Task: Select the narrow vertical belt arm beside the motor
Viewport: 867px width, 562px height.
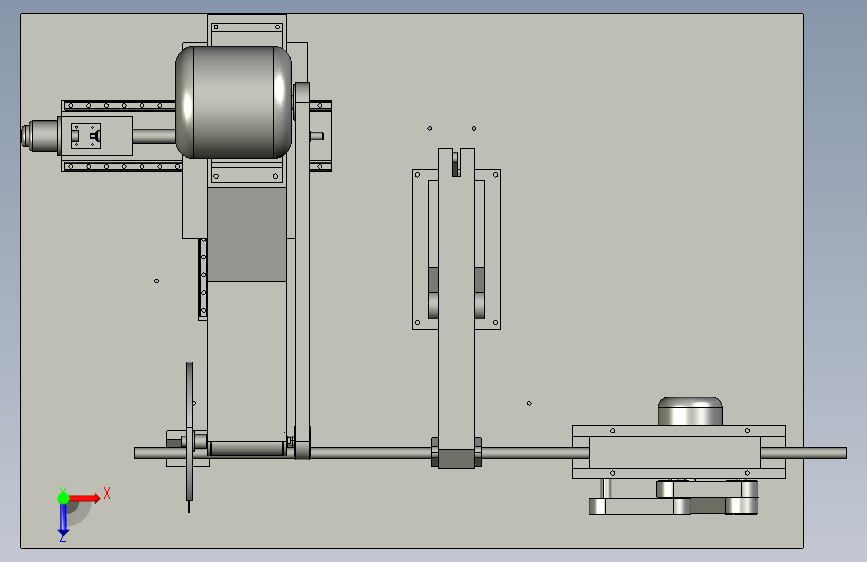Action: point(302,271)
